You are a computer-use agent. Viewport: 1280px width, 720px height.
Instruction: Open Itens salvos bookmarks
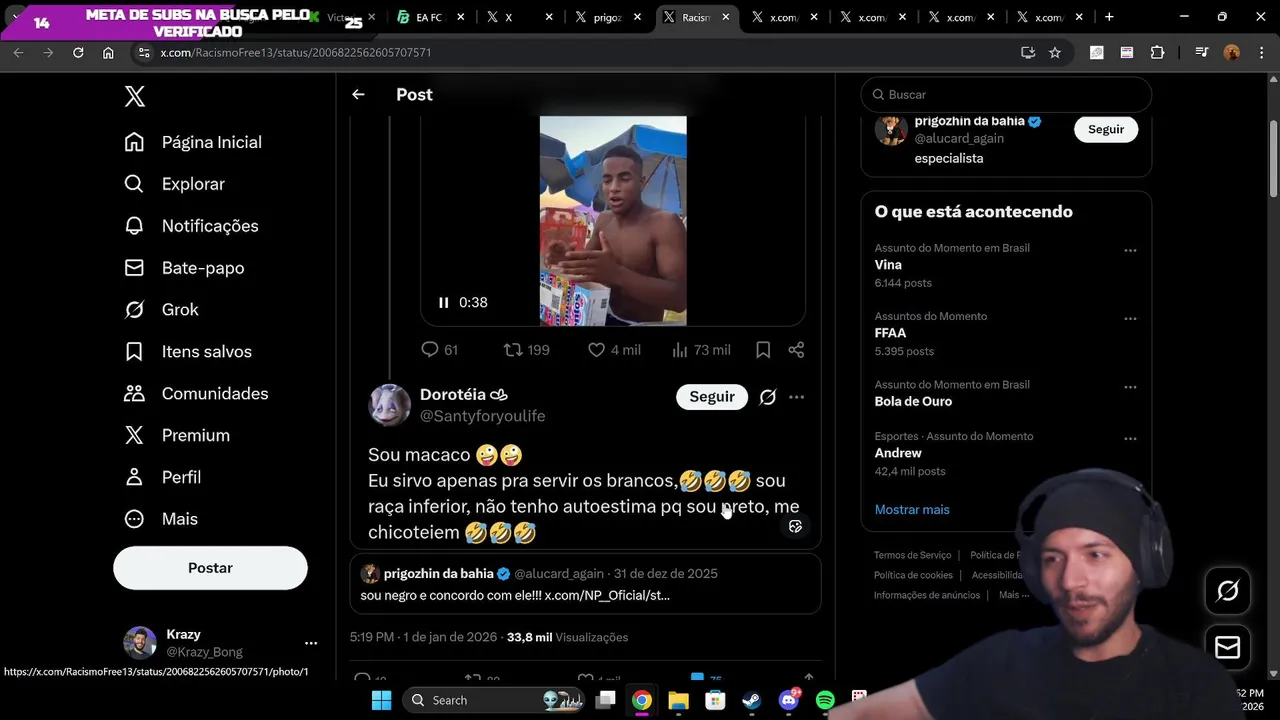pos(188,352)
